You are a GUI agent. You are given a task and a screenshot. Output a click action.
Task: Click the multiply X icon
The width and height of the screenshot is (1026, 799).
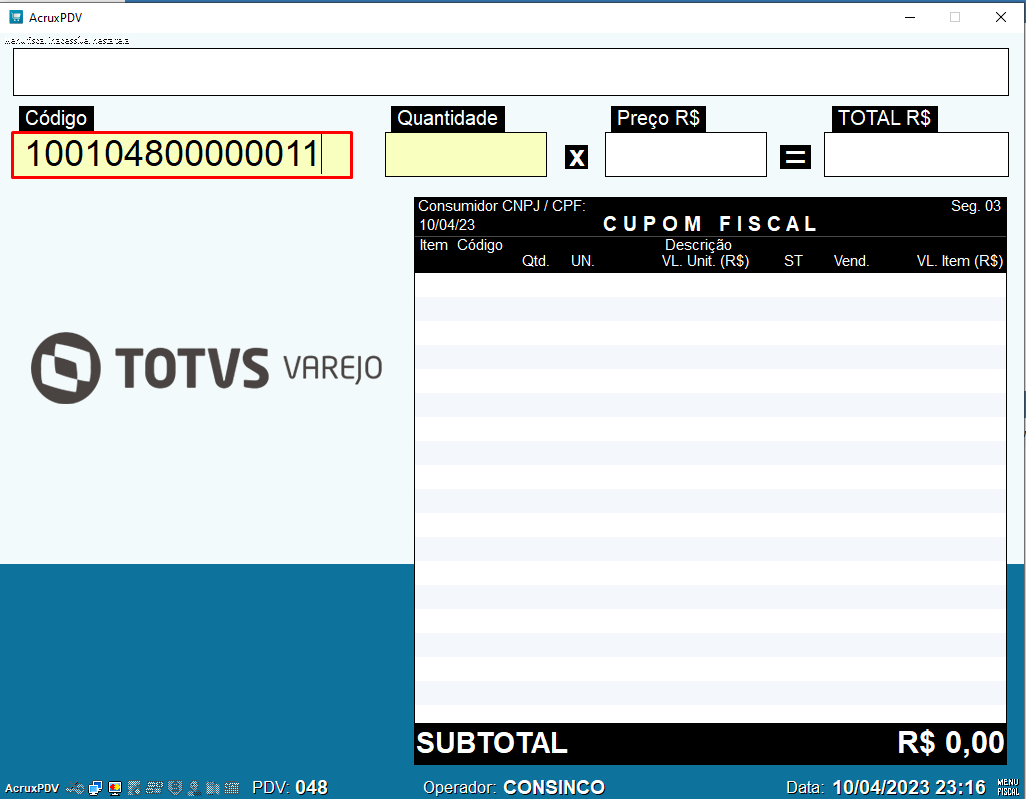(x=576, y=157)
